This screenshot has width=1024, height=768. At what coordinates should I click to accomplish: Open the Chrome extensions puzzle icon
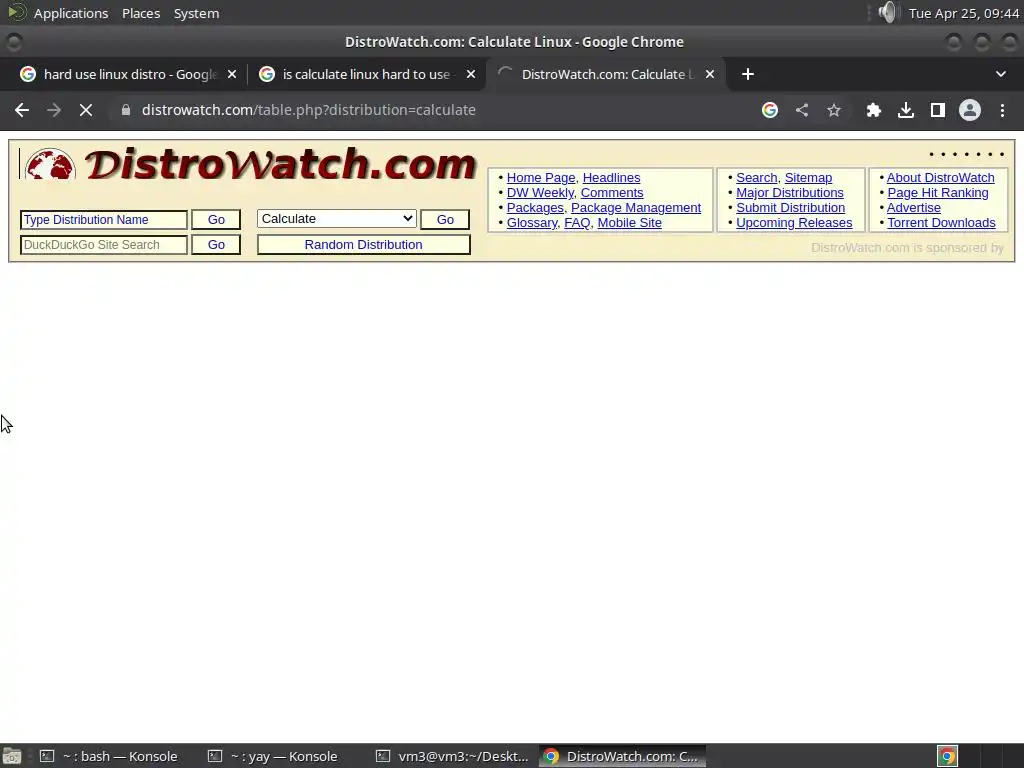coord(873,110)
